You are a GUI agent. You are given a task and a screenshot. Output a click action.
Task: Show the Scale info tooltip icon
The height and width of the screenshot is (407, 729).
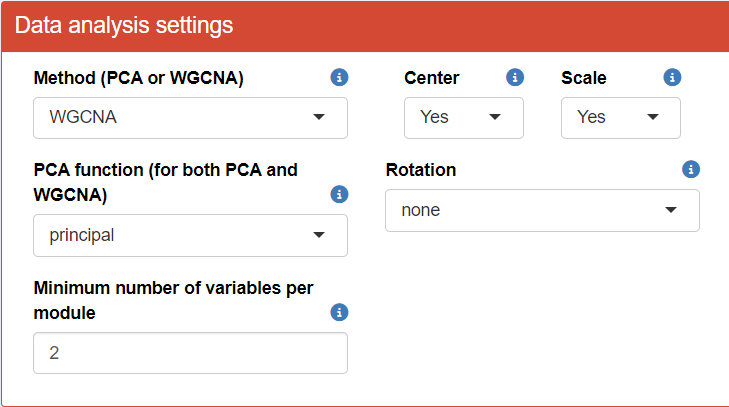pos(672,77)
